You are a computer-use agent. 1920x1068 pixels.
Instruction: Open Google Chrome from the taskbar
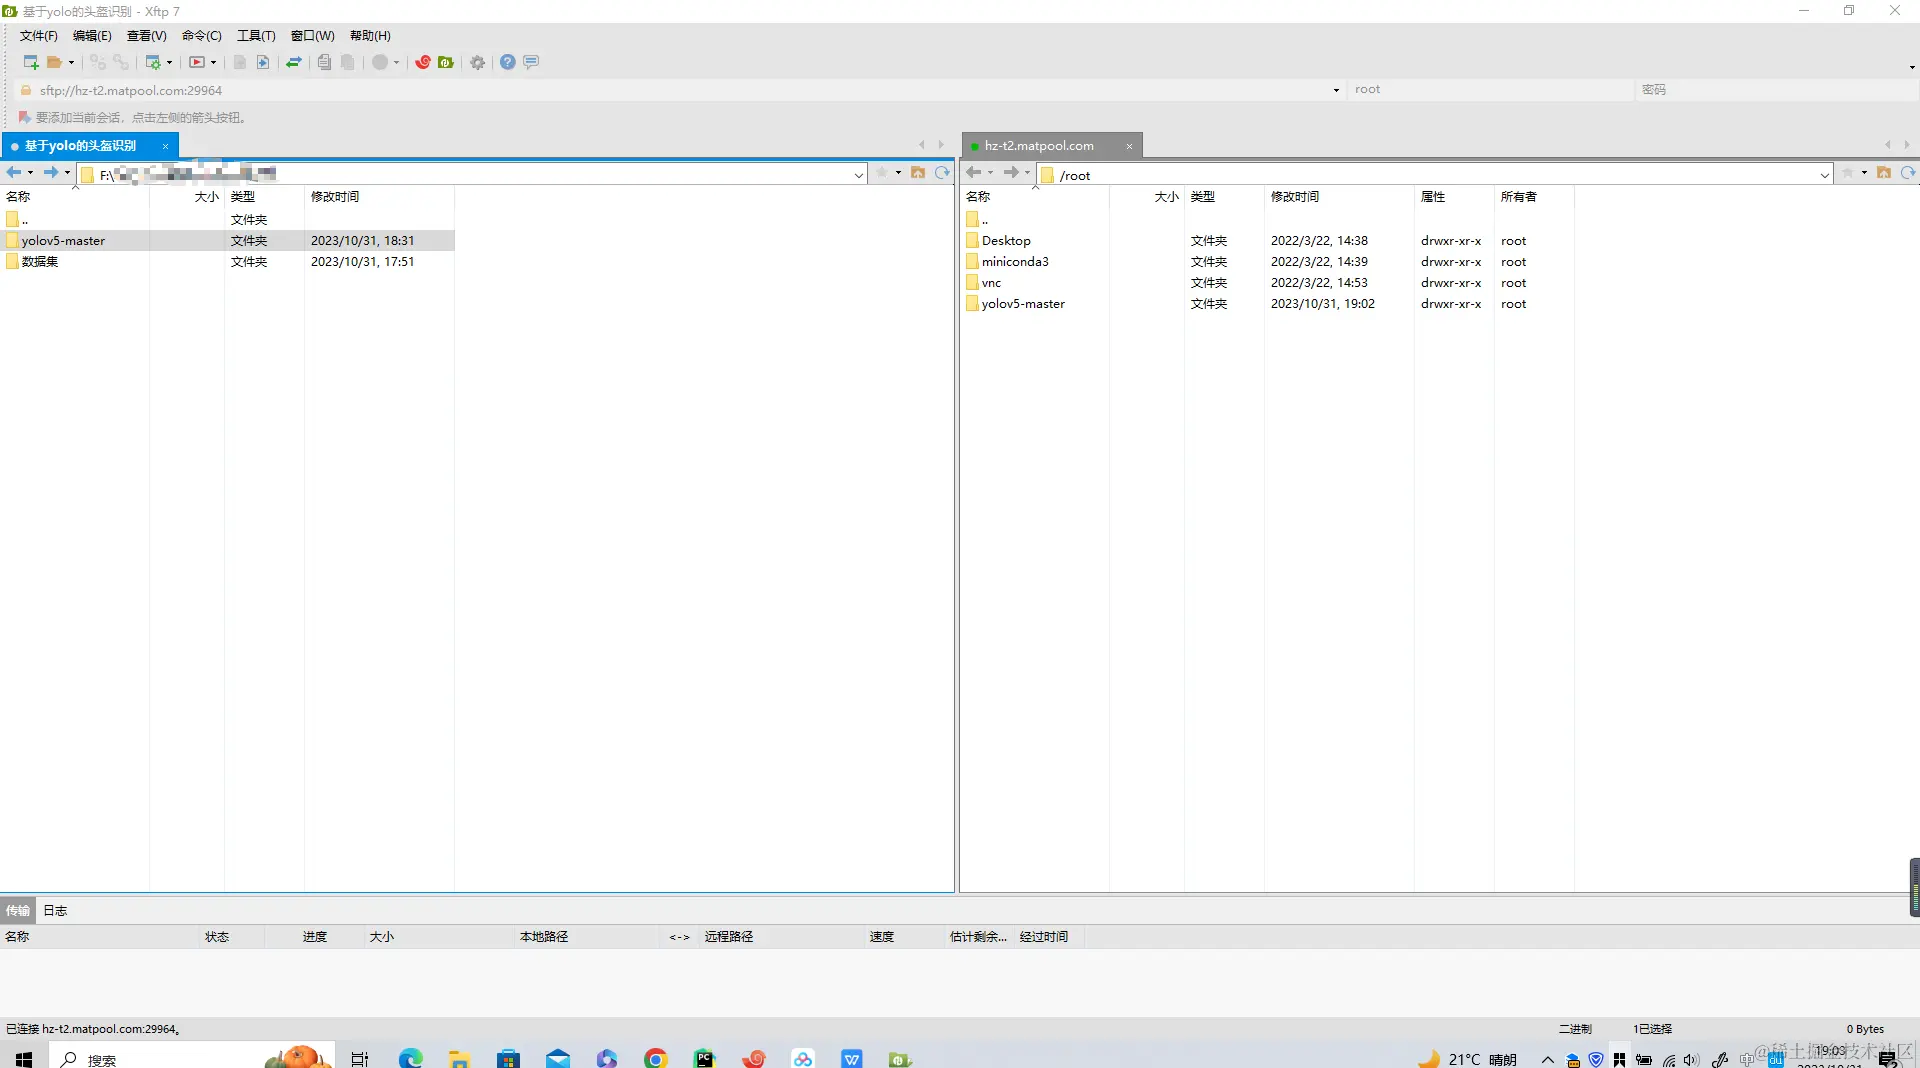tap(656, 1058)
